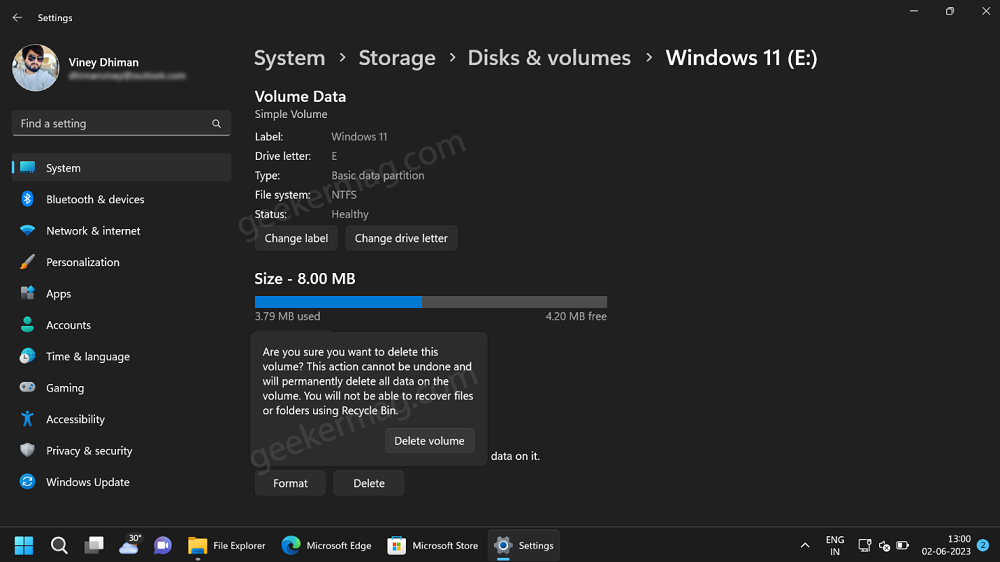
Task: Open the Apps settings page
Action: (121, 293)
